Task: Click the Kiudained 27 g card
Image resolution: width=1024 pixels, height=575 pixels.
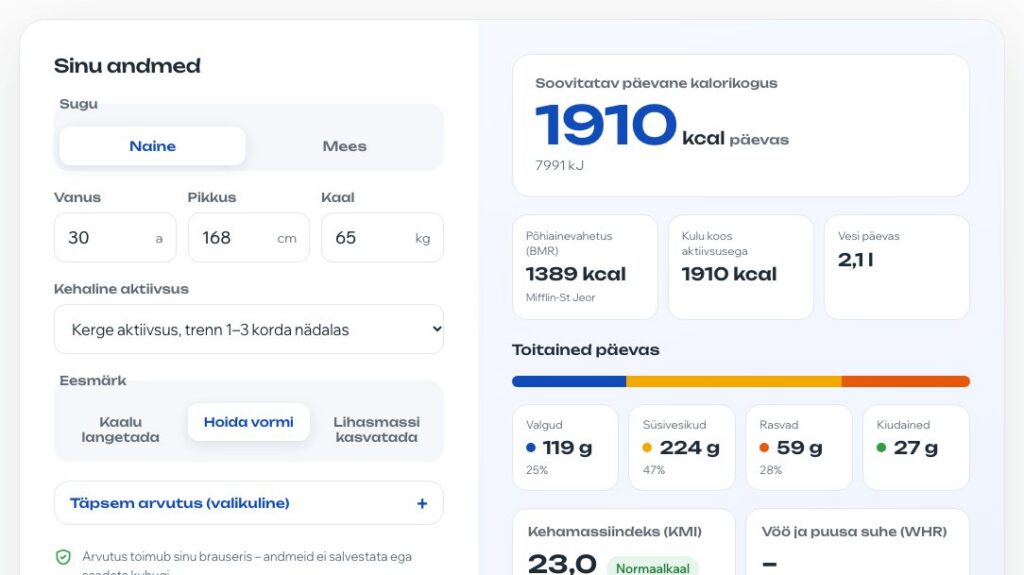Action: [x=916, y=448]
